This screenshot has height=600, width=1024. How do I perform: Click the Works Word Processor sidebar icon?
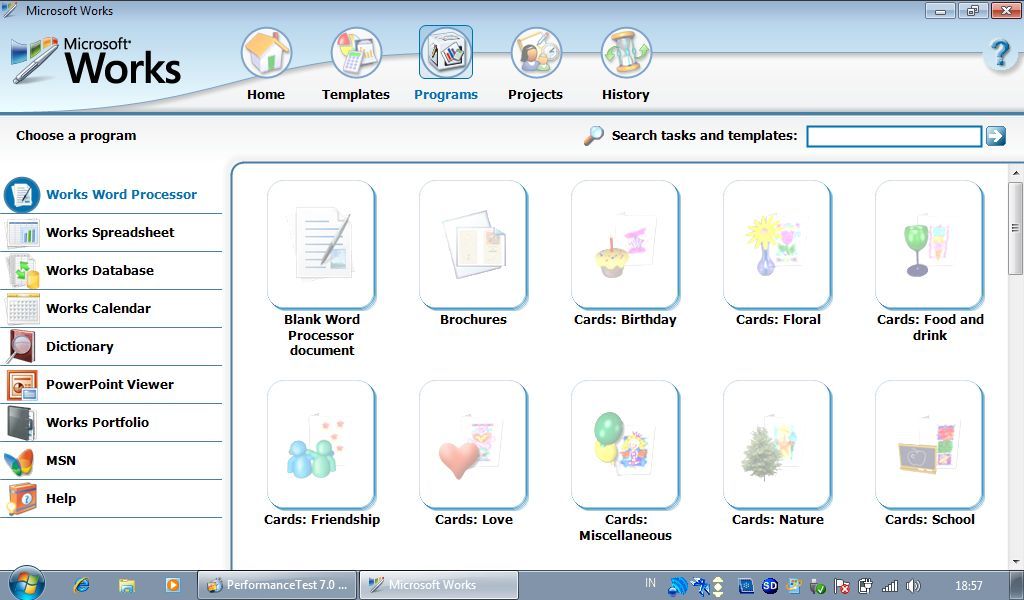coord(22,195)
